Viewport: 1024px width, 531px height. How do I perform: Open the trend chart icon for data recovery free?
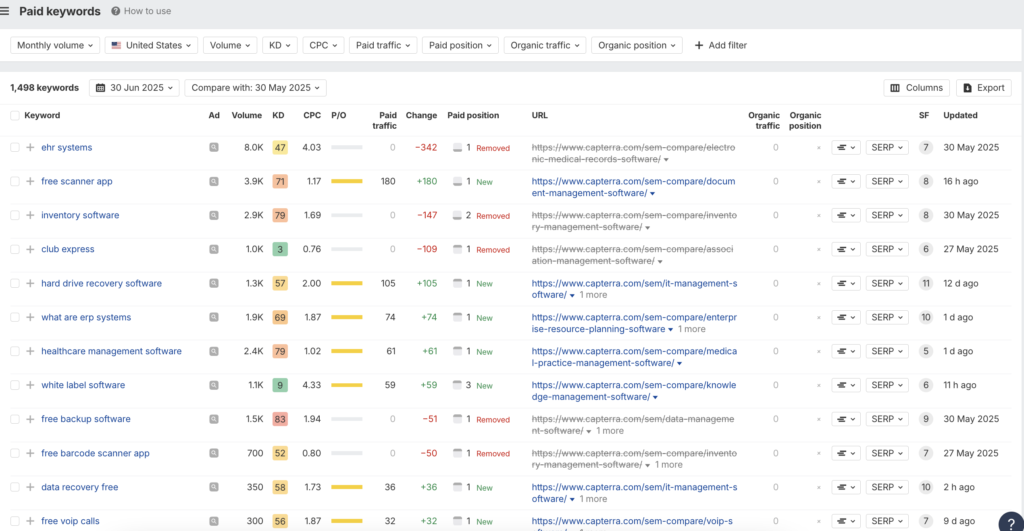pyautogui.click(x=846, y=487)
